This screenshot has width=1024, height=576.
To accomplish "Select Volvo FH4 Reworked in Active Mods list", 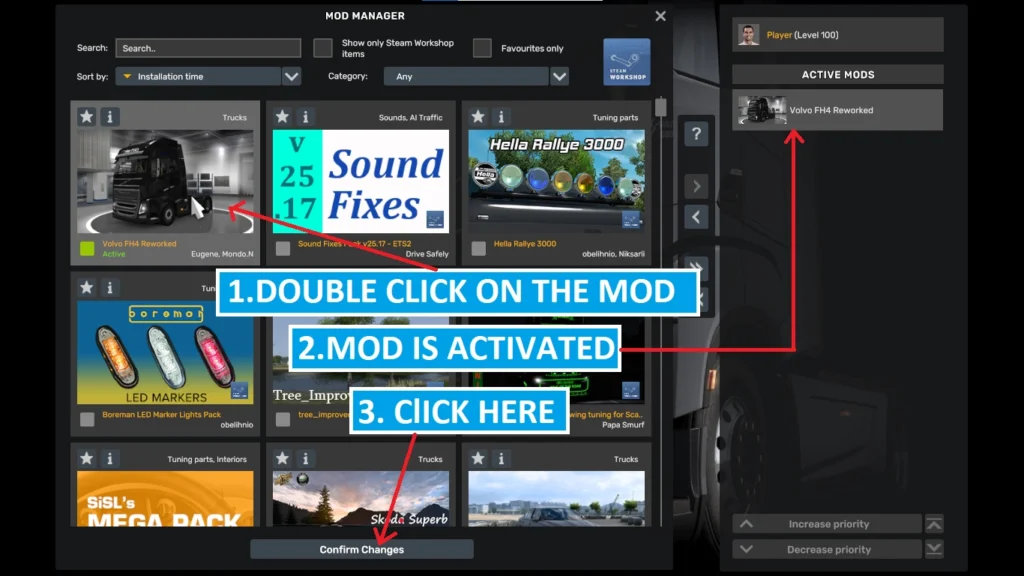I will tap(837, 110).
